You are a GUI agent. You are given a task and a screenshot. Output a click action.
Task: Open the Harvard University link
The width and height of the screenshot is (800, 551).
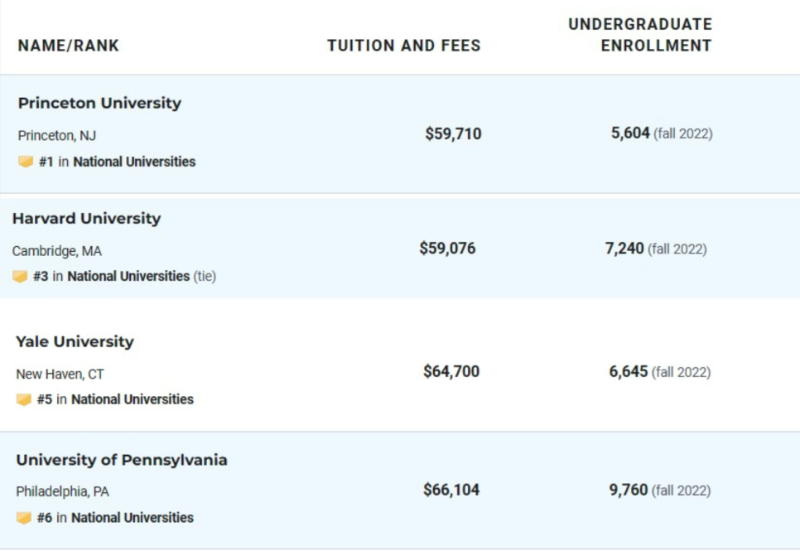click(x=87, y=218)
